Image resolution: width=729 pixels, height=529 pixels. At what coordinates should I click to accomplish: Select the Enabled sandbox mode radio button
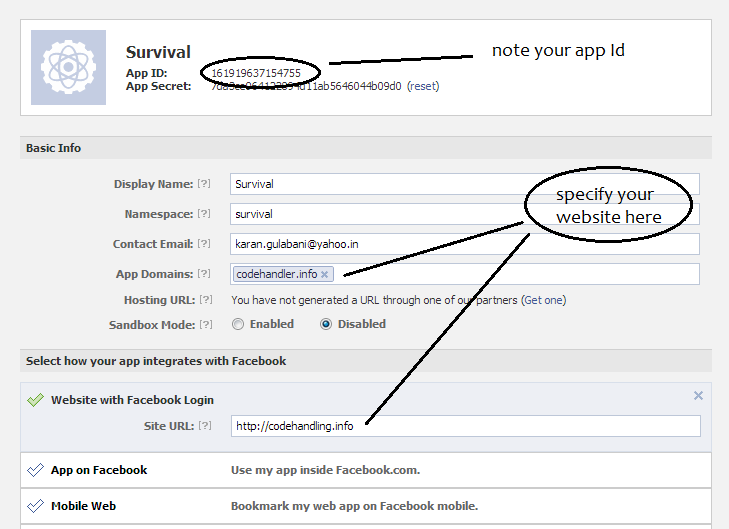click(238, 324)
